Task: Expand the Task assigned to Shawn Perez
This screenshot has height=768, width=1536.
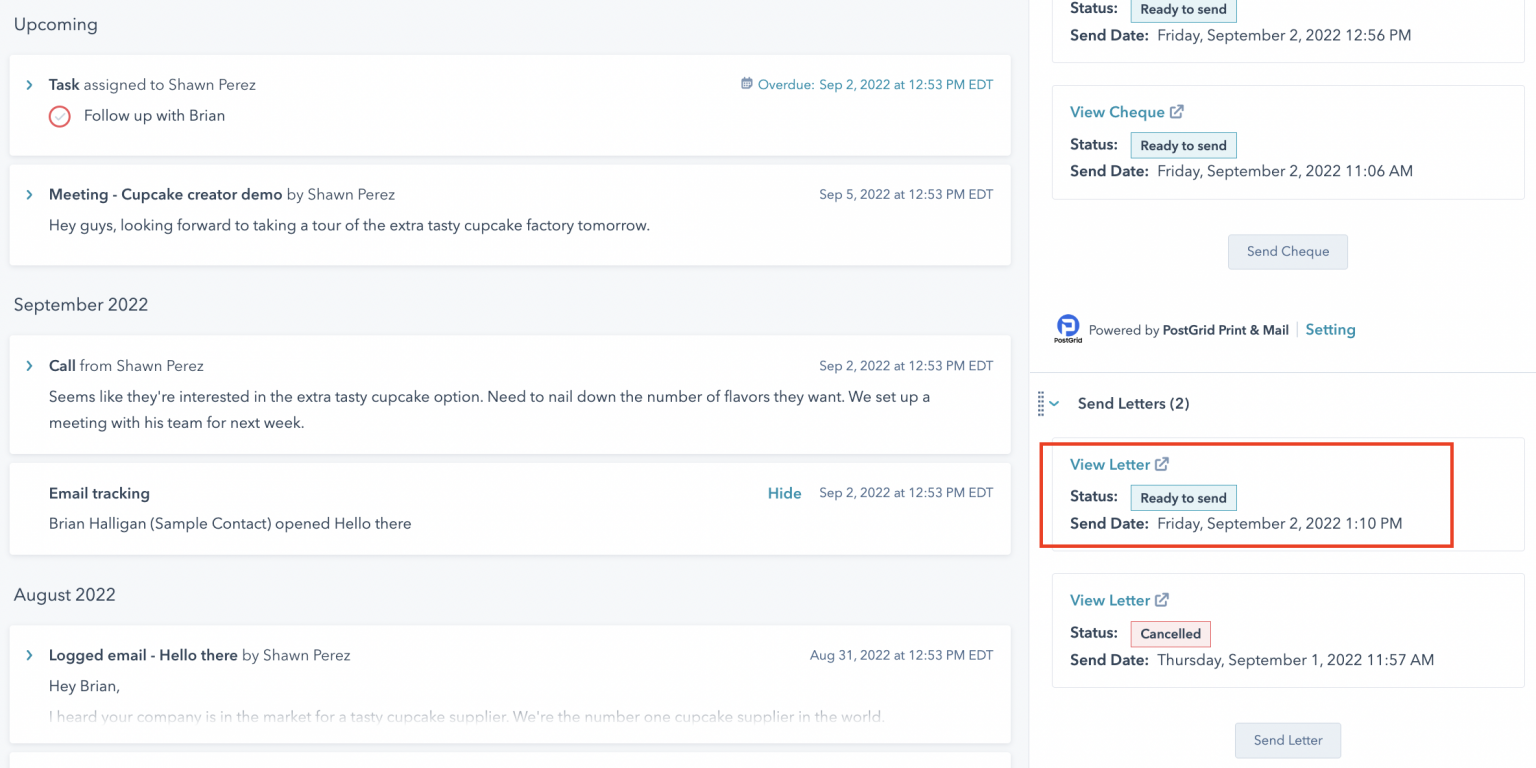Action: (30, 85)
